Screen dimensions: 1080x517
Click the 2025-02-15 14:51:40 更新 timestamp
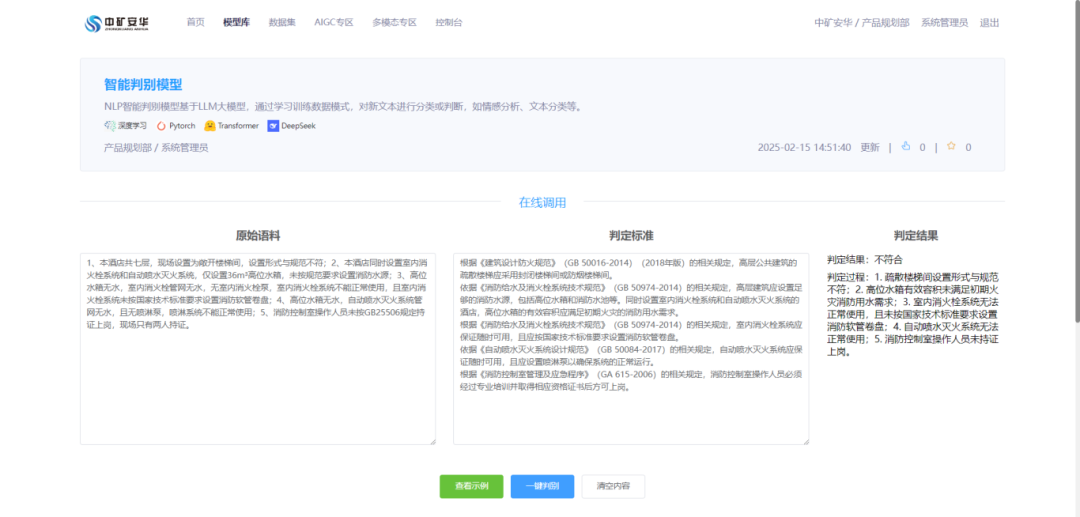818,147
